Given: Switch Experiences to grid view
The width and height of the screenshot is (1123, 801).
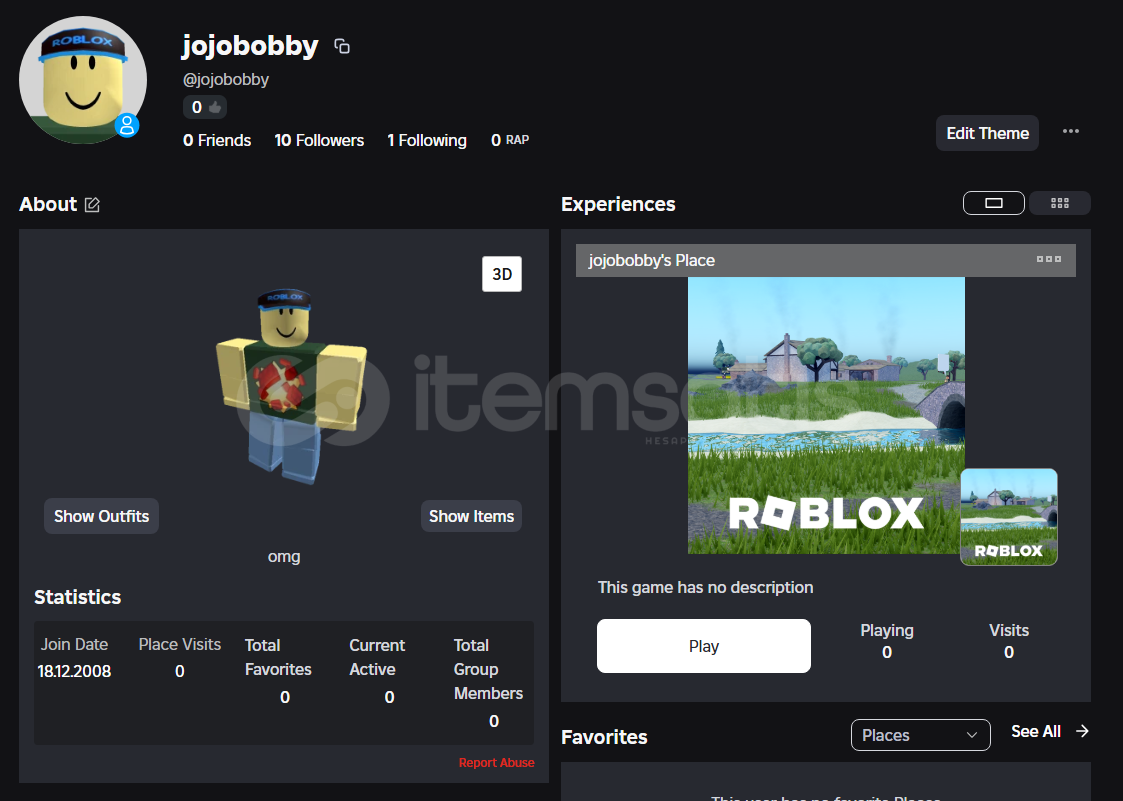Looking at the screenshot, I should point(1060,203).
